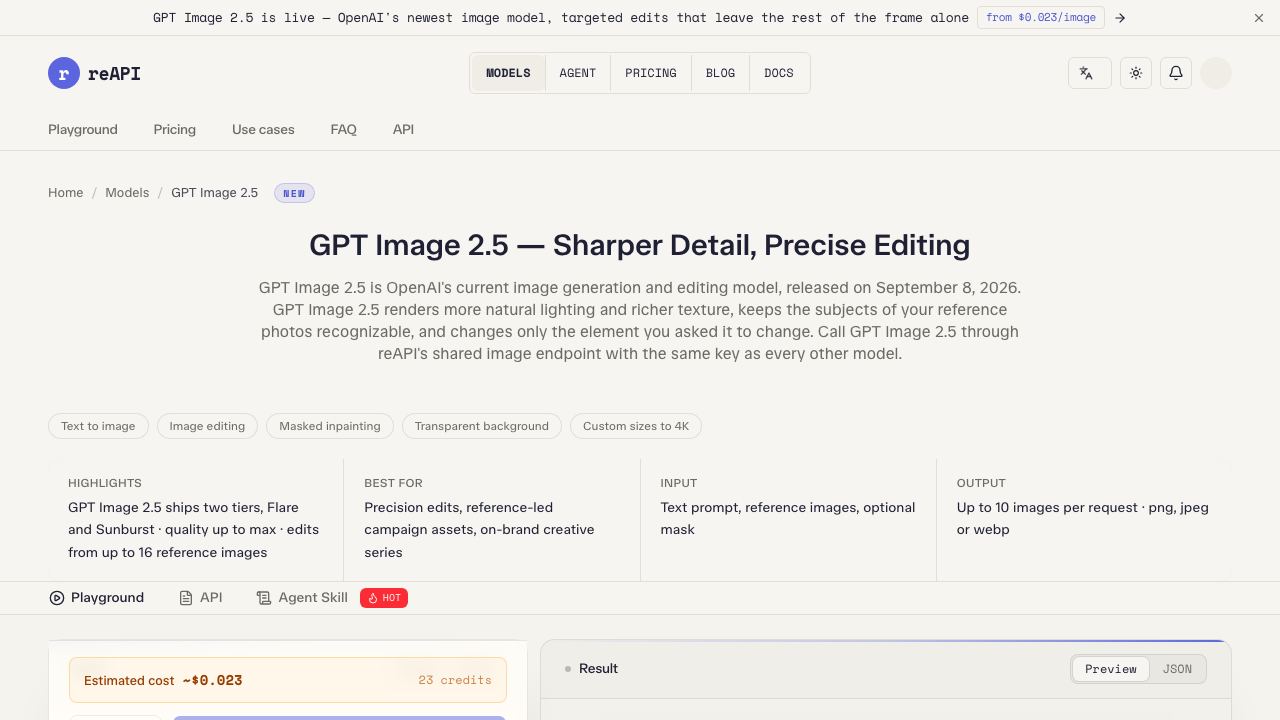This screenshot has width=1280, height=720.
Task: Select the JSON result view
Action: [x=1177, y=669]
